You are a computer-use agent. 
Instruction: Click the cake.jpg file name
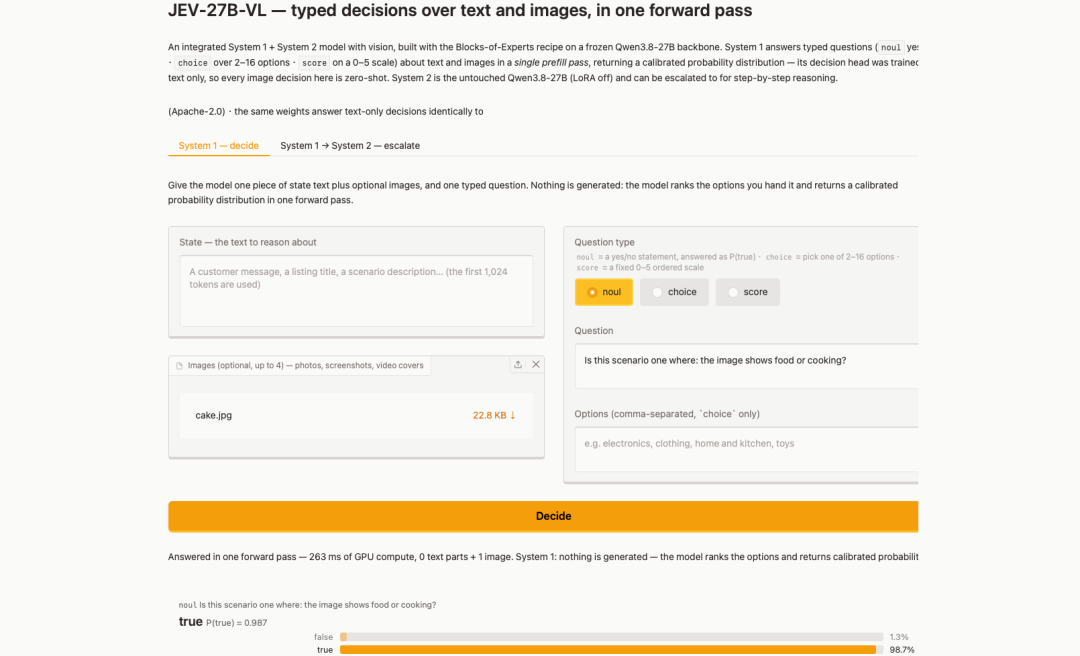pyautogui.click(x=214, y=415)
